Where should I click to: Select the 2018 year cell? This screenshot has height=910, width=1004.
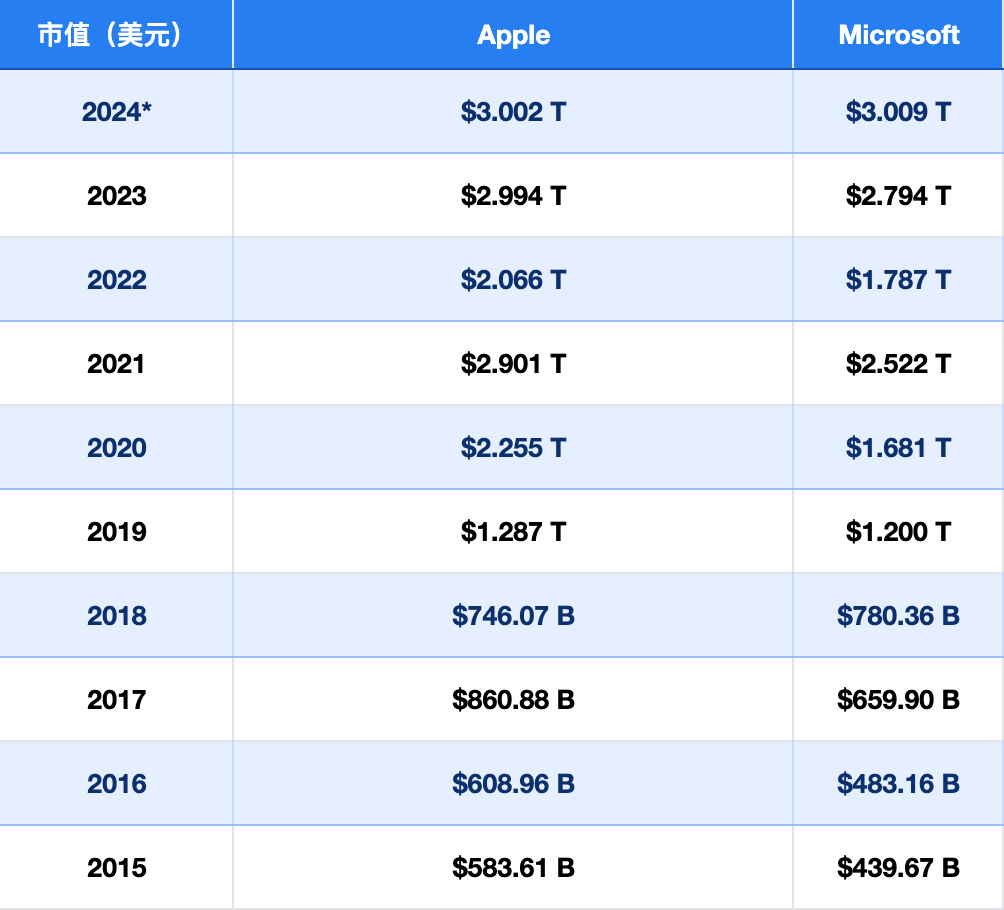click(117, 615)
